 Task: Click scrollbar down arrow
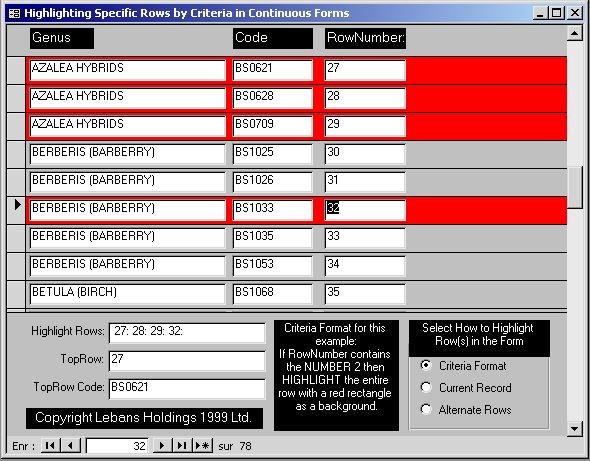click(575, 428)
